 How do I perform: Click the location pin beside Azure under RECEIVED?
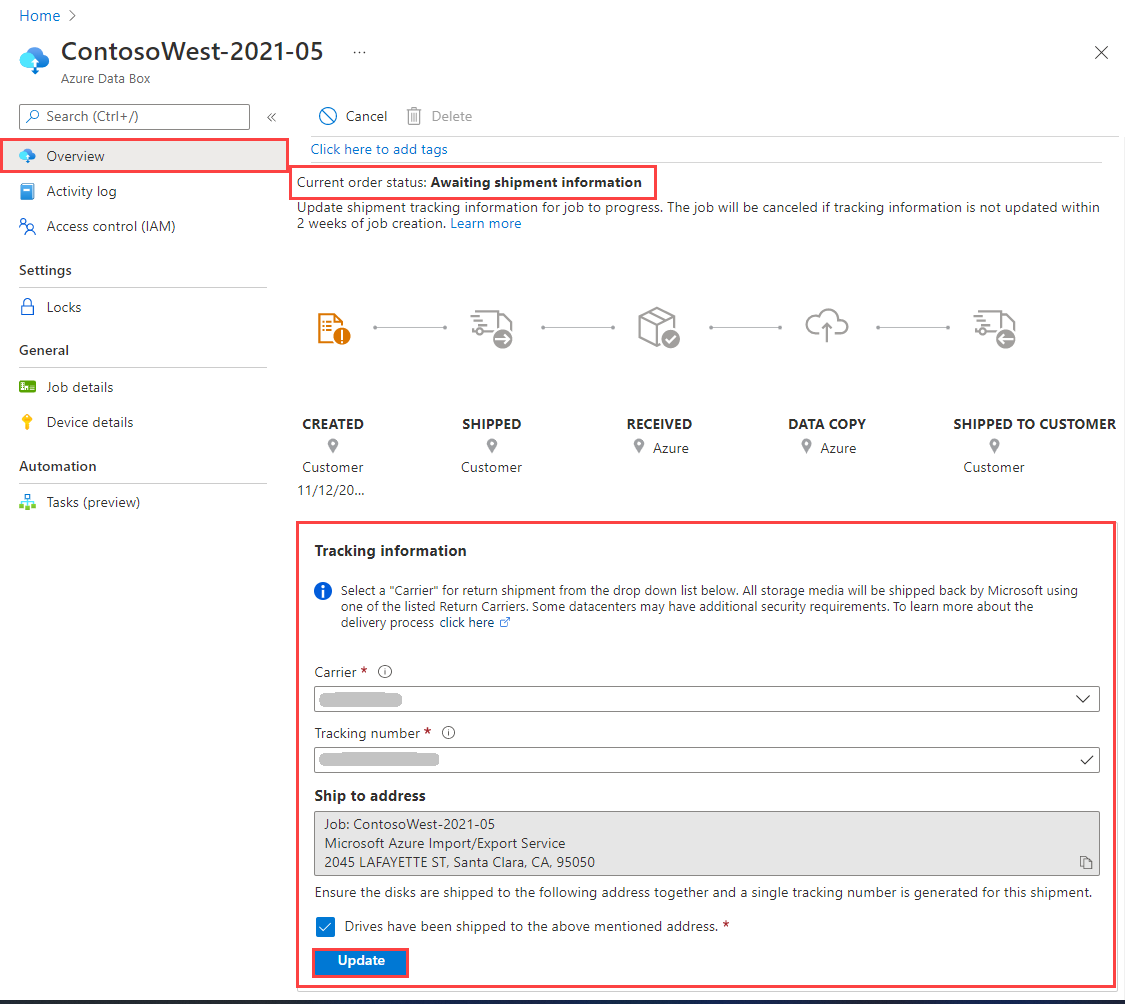pyautogui.click(x=639, y=446)
